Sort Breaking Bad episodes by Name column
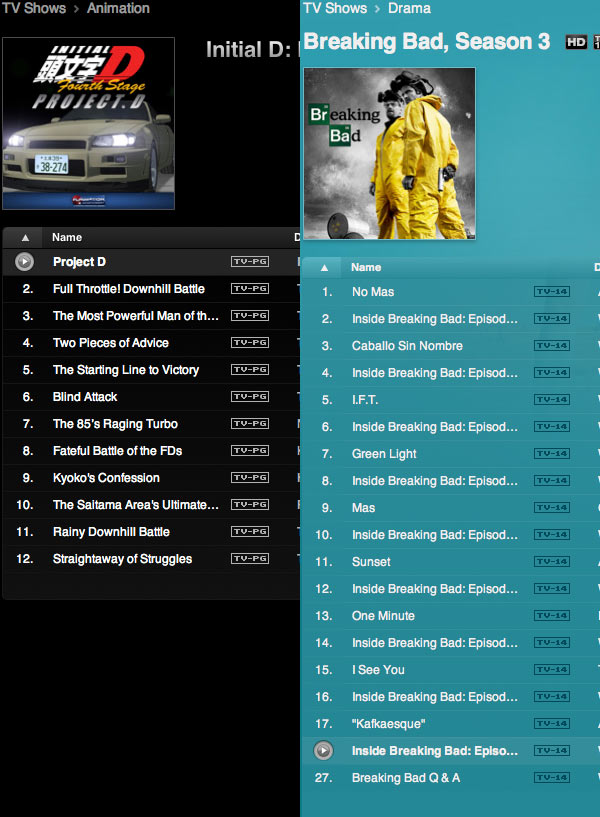The image size is (600, 817). 366,268
